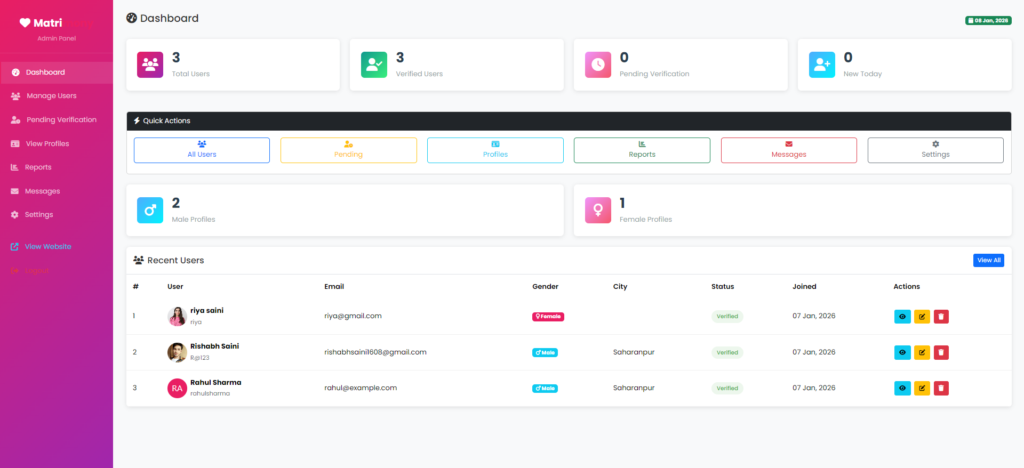View Rishabh Saini's profile eye icon
This screenshot has width=1024, height=468.
pyautogui.click(x=902, y=352)
